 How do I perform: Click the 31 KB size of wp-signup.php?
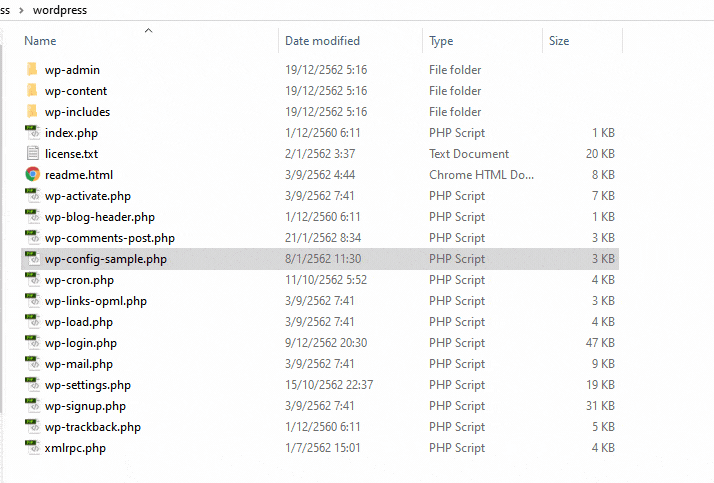[600, 406]
